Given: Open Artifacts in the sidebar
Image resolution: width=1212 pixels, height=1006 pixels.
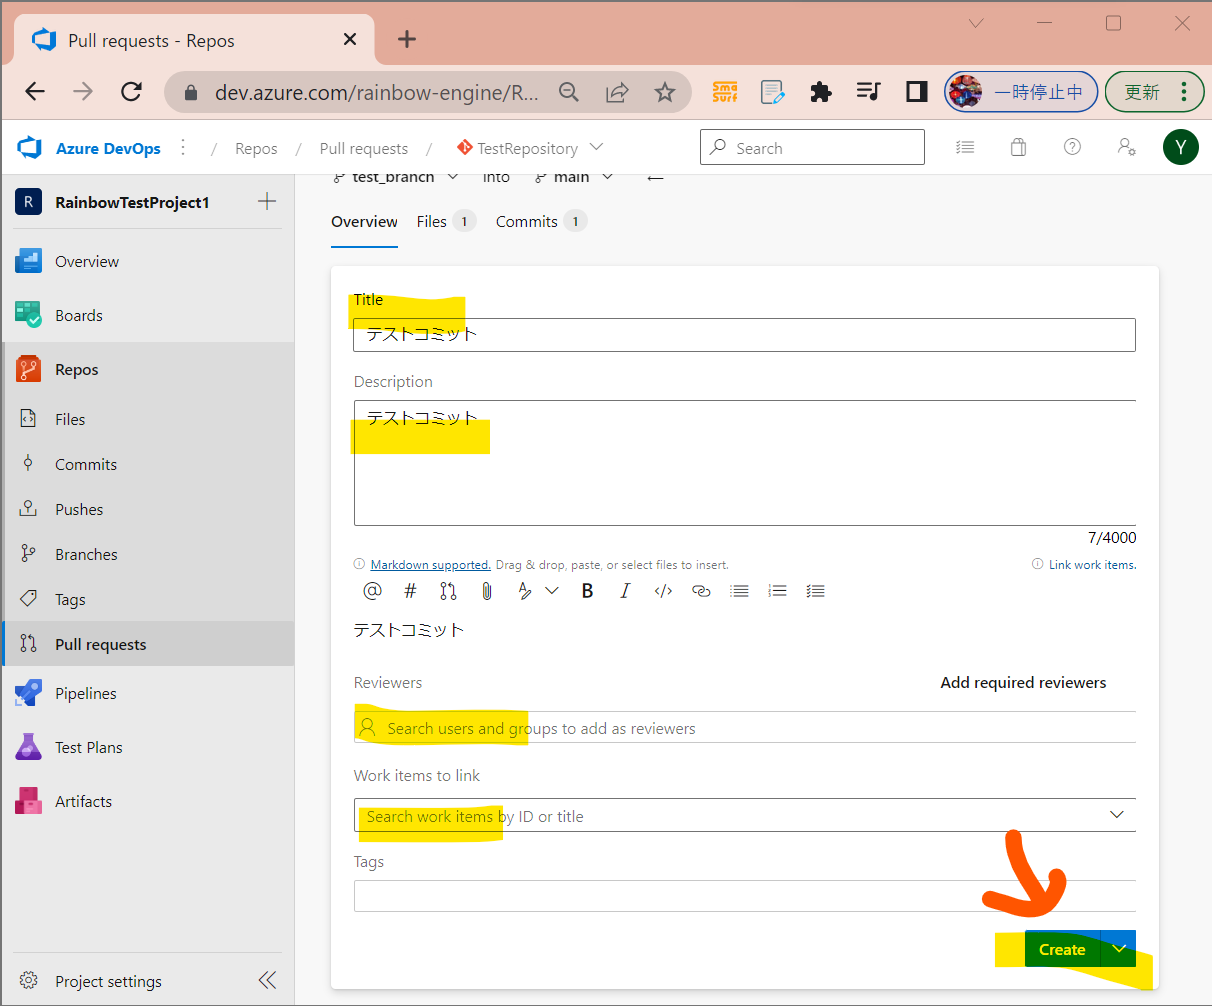Looking at the screenshot, I should (148, 801).
